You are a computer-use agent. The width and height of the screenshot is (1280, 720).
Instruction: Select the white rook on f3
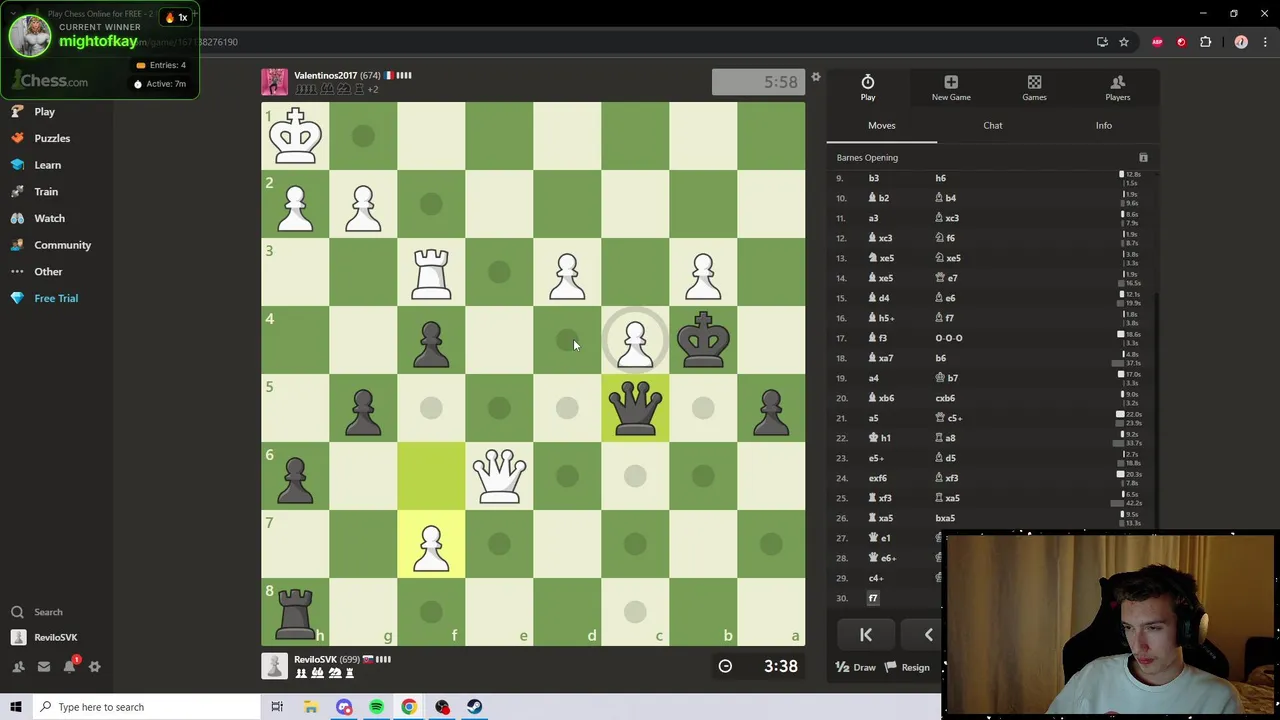coord(431,272)
